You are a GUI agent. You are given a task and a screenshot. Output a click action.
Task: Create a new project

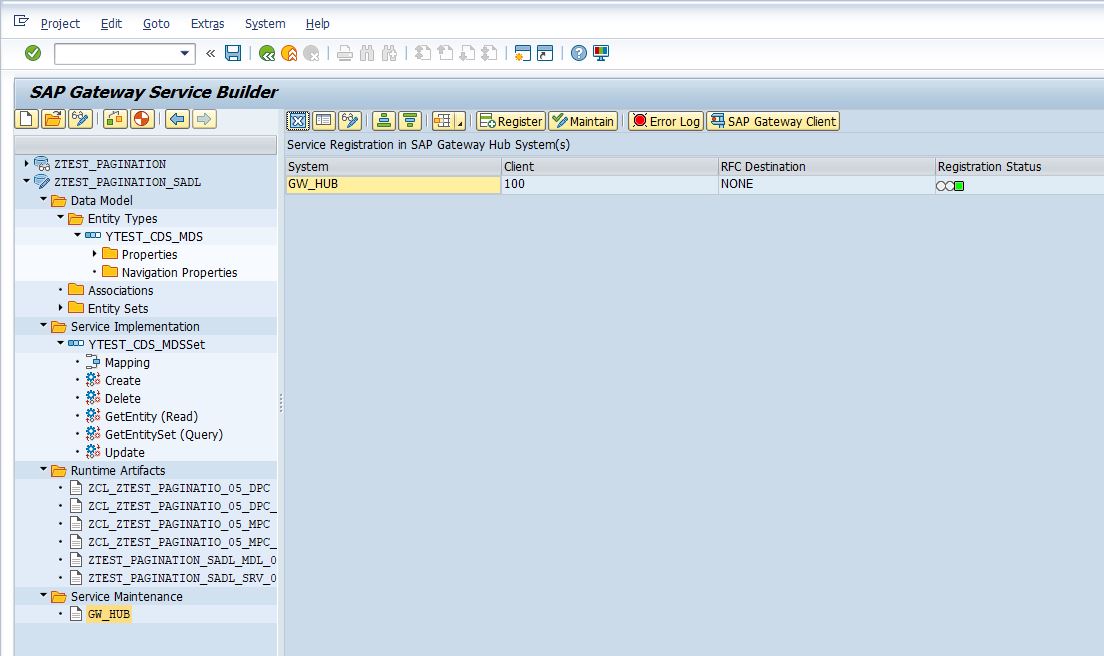pyautogui.click(x=27, y=121)
